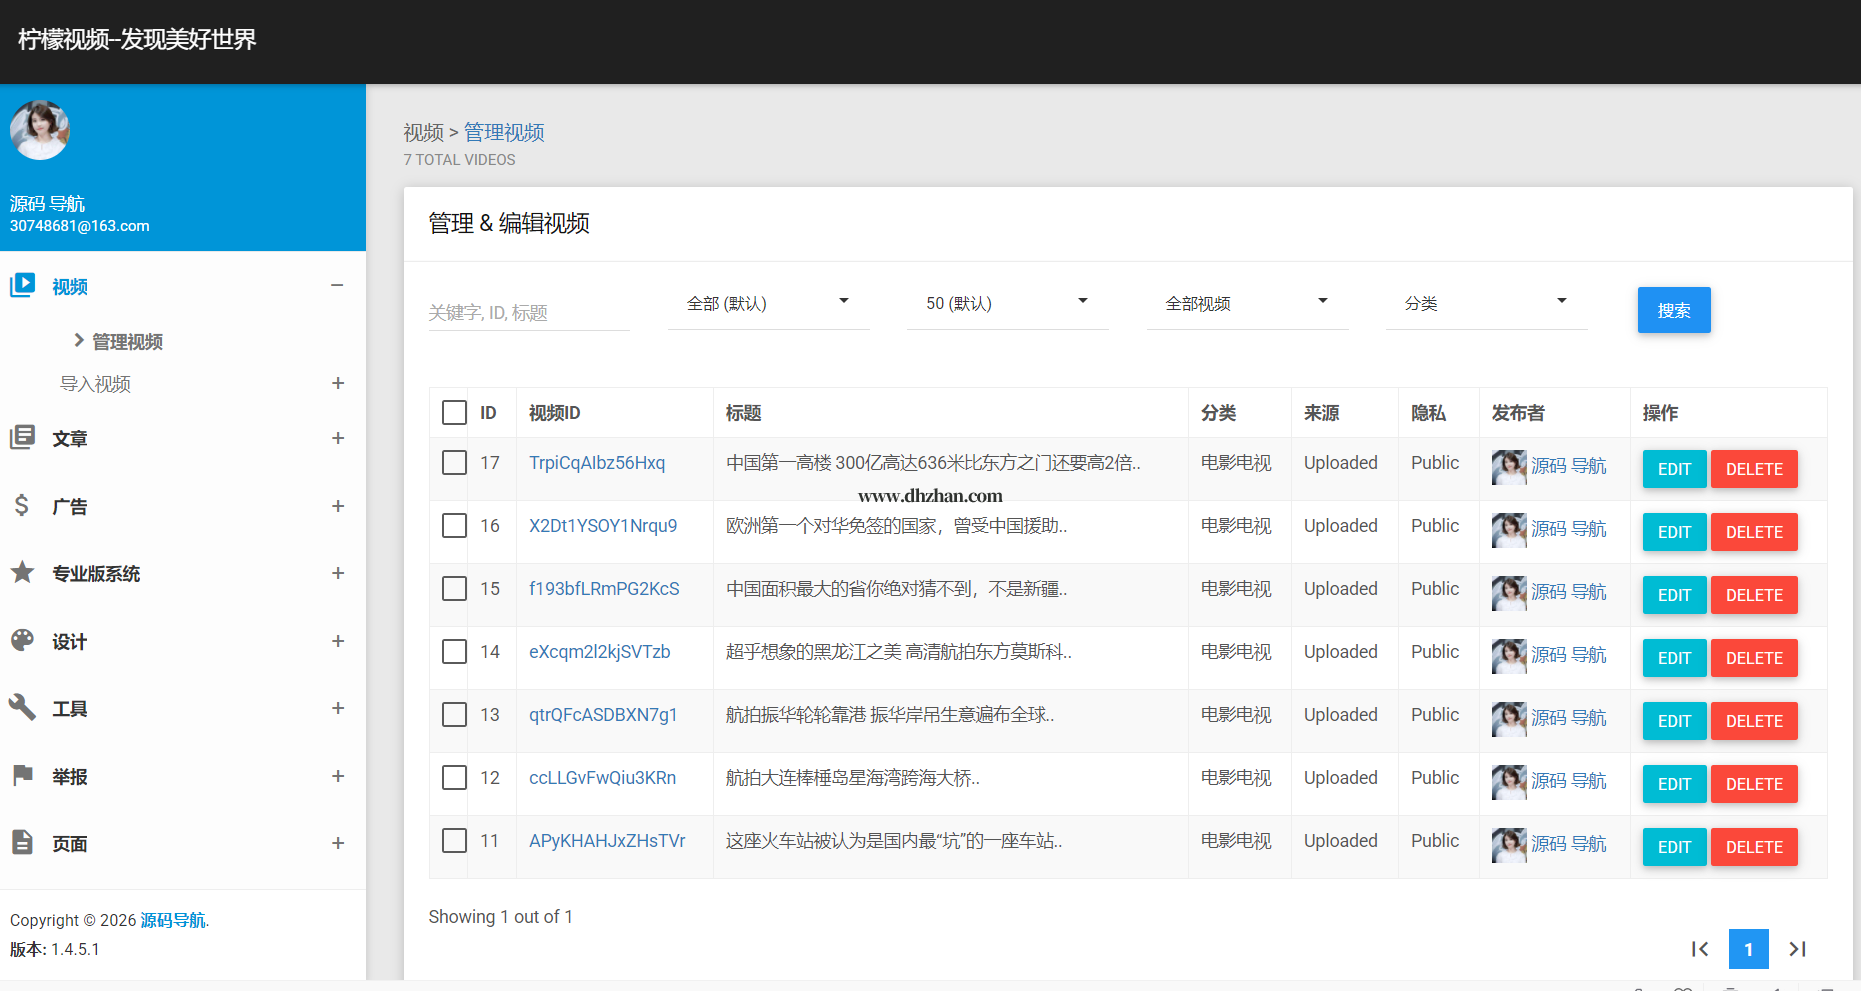This screenshot has height=991, width=1861.
Task: Click the articles icon beside 文章
Action: [x=22, y=438]
